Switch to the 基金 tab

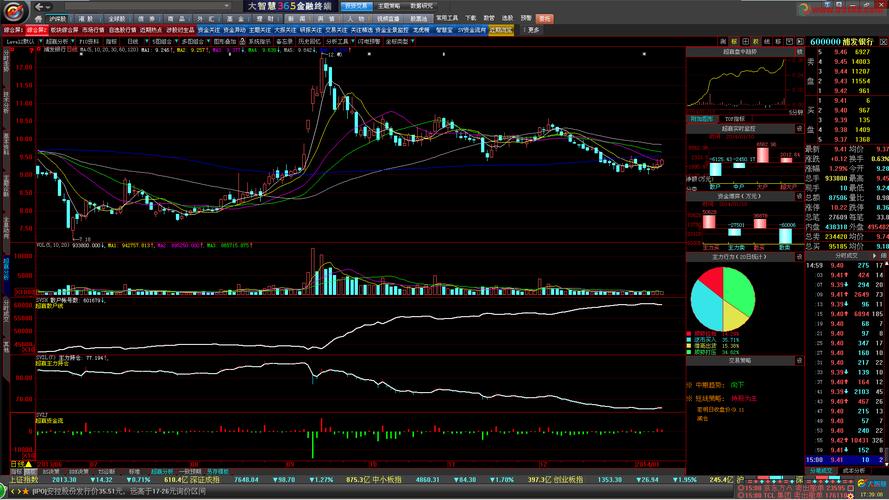(235, 19)
